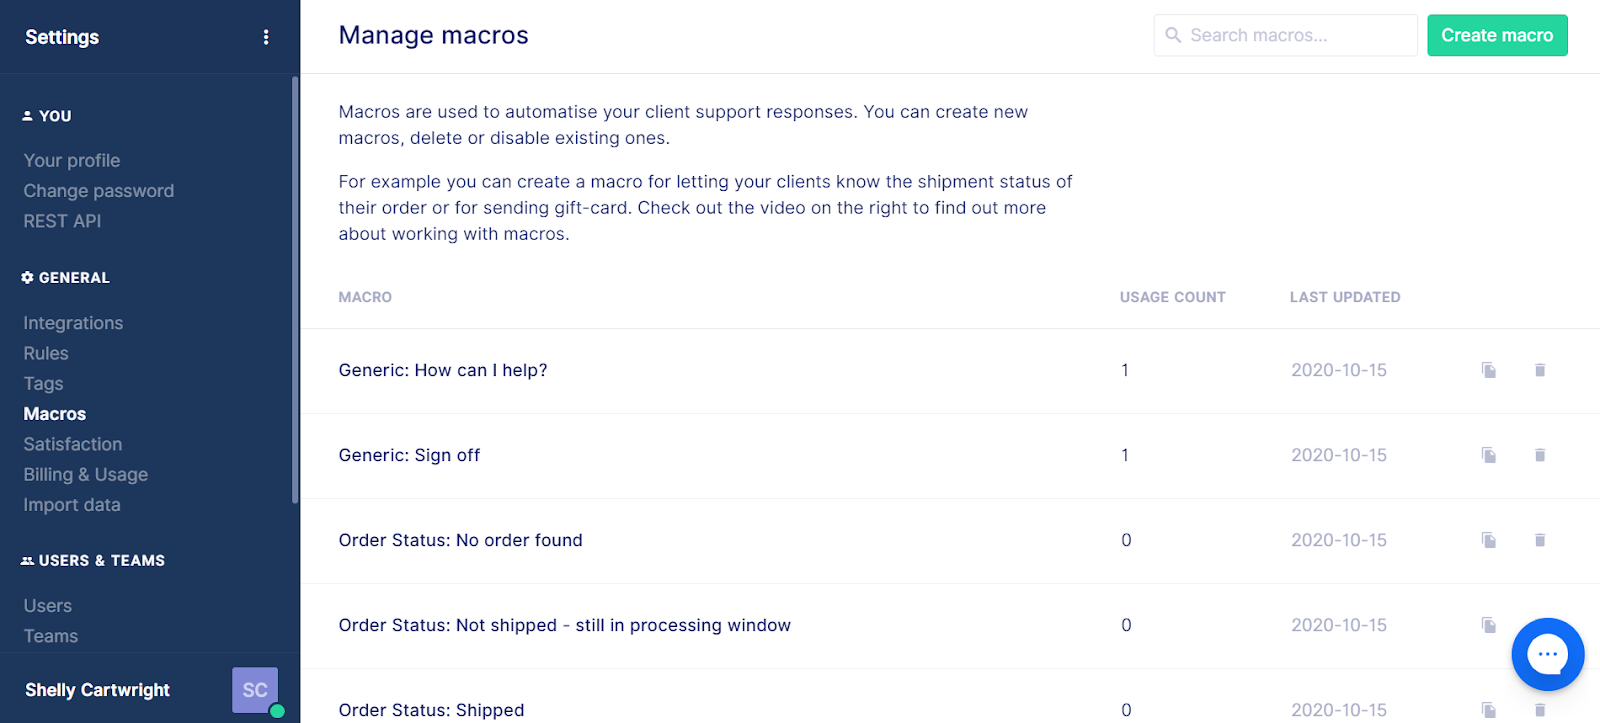Viewport: 1600px width, 723px height.
Task: Duplicate the 'Generic: Sign off' macro
Action: point(1489,455)
